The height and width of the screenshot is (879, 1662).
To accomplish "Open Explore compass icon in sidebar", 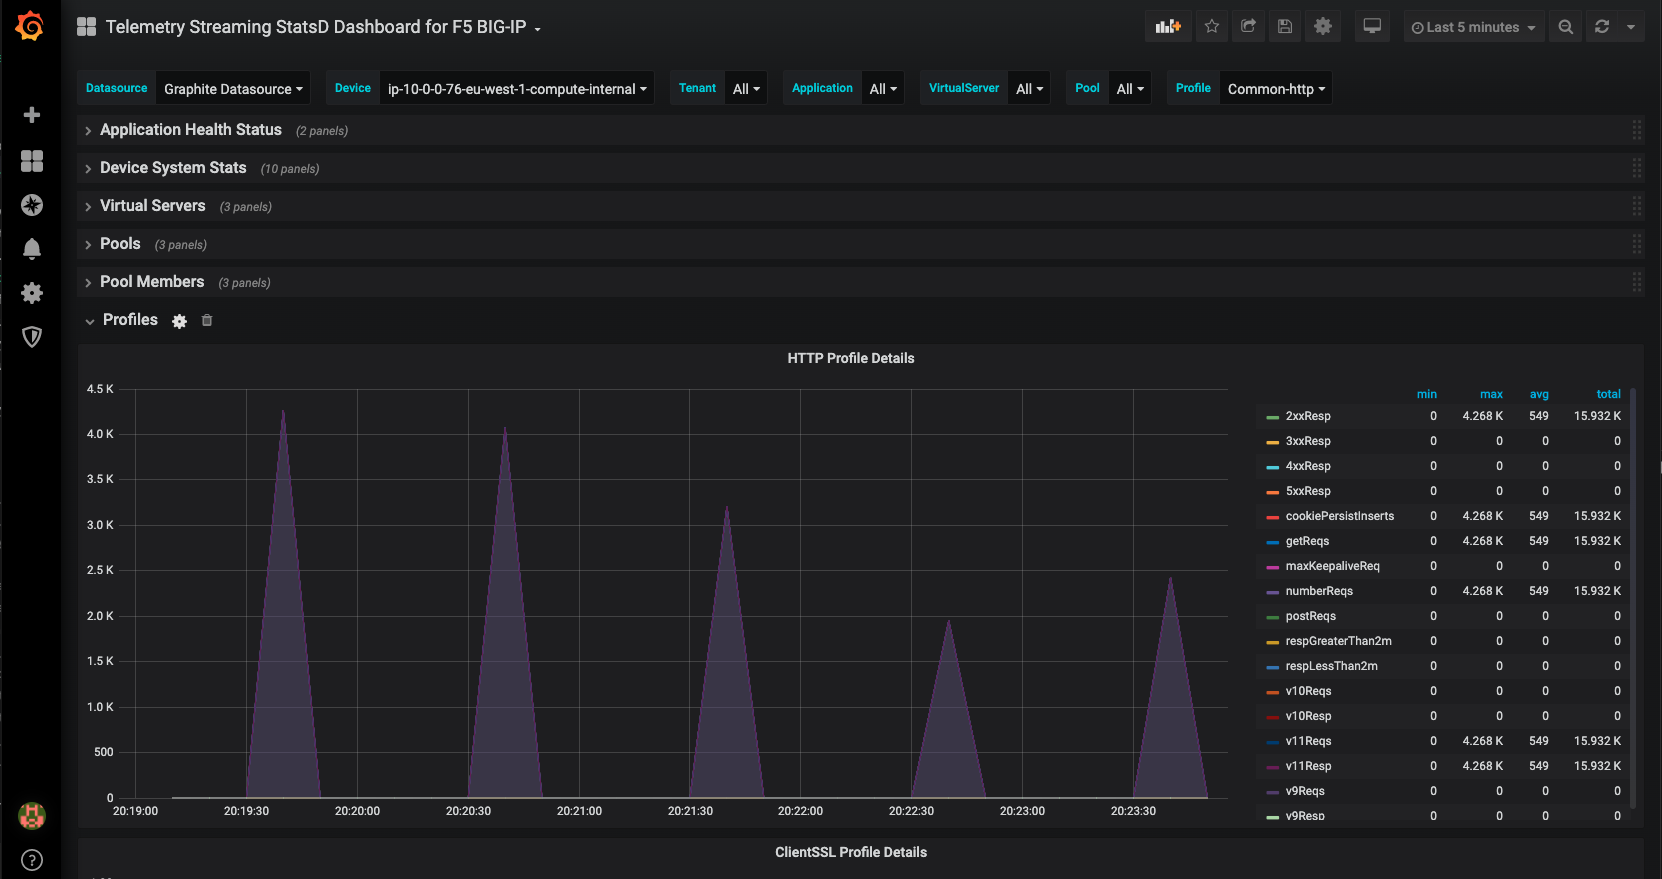I will 32,205.
